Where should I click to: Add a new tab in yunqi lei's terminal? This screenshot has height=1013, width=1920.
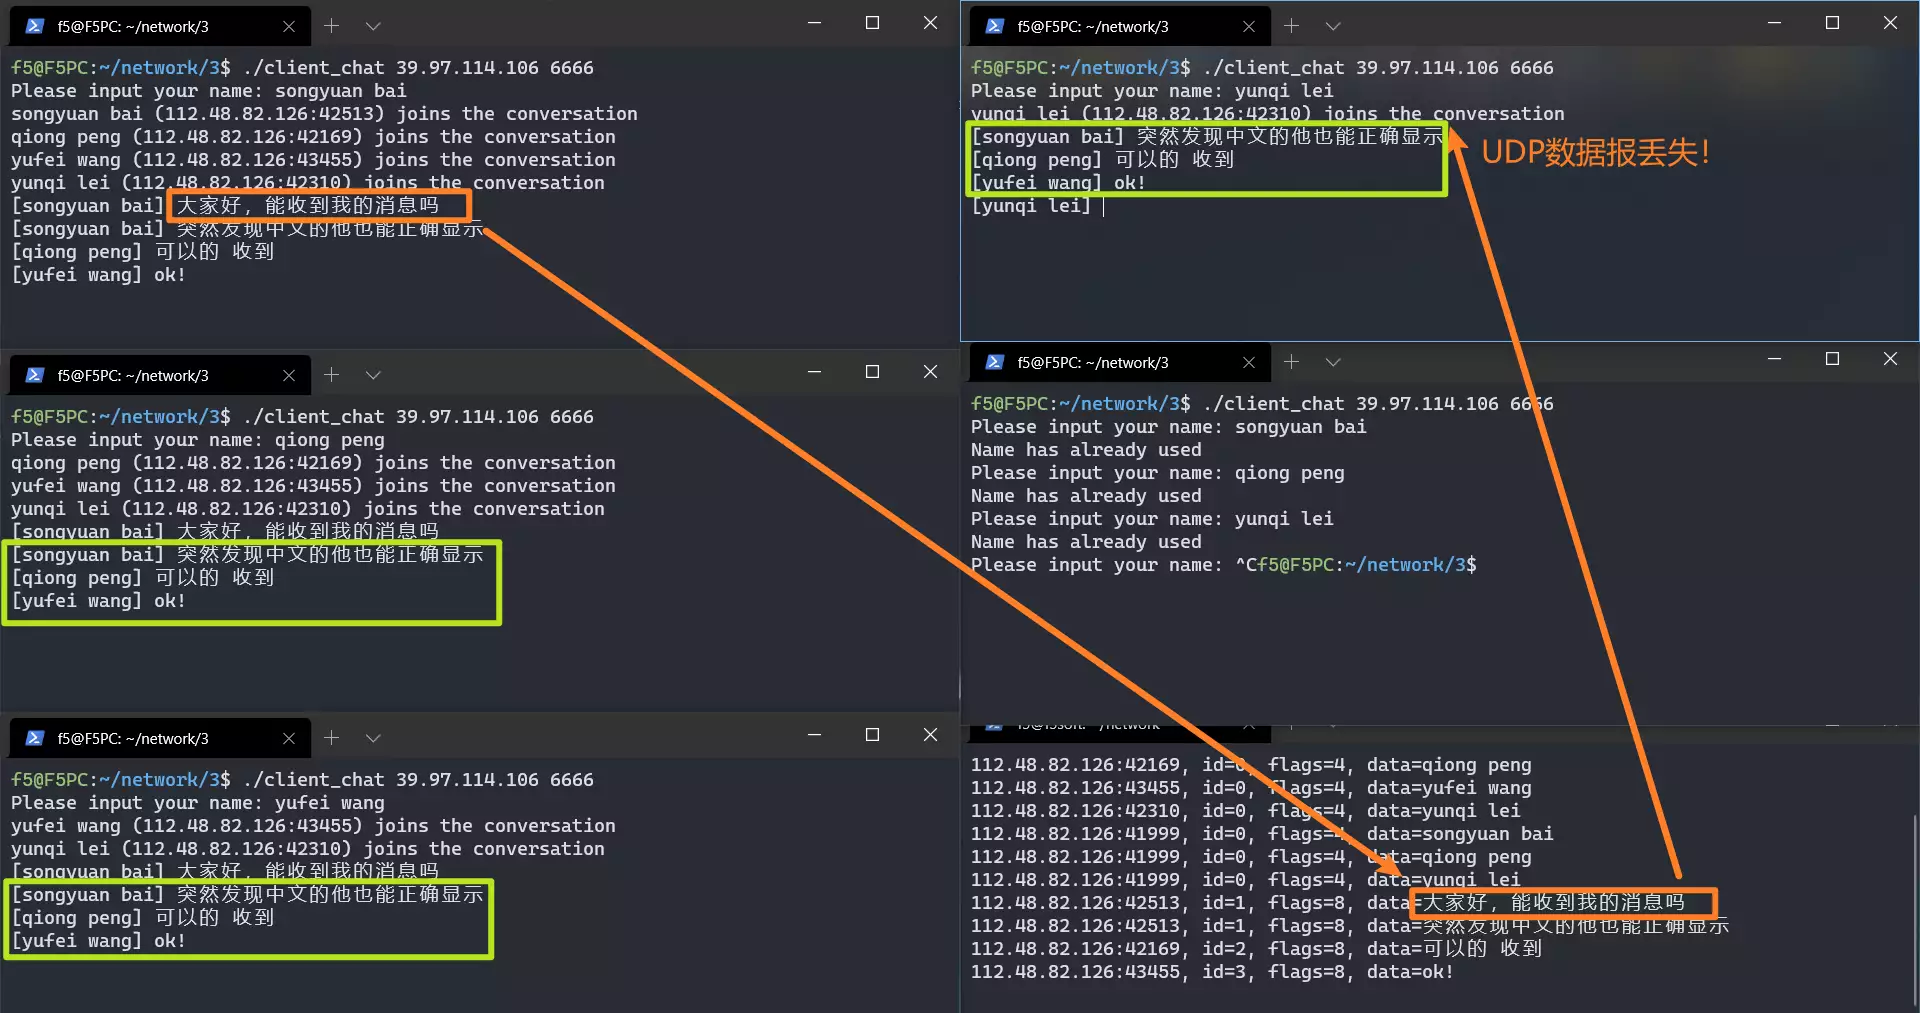pos(1291,26)
